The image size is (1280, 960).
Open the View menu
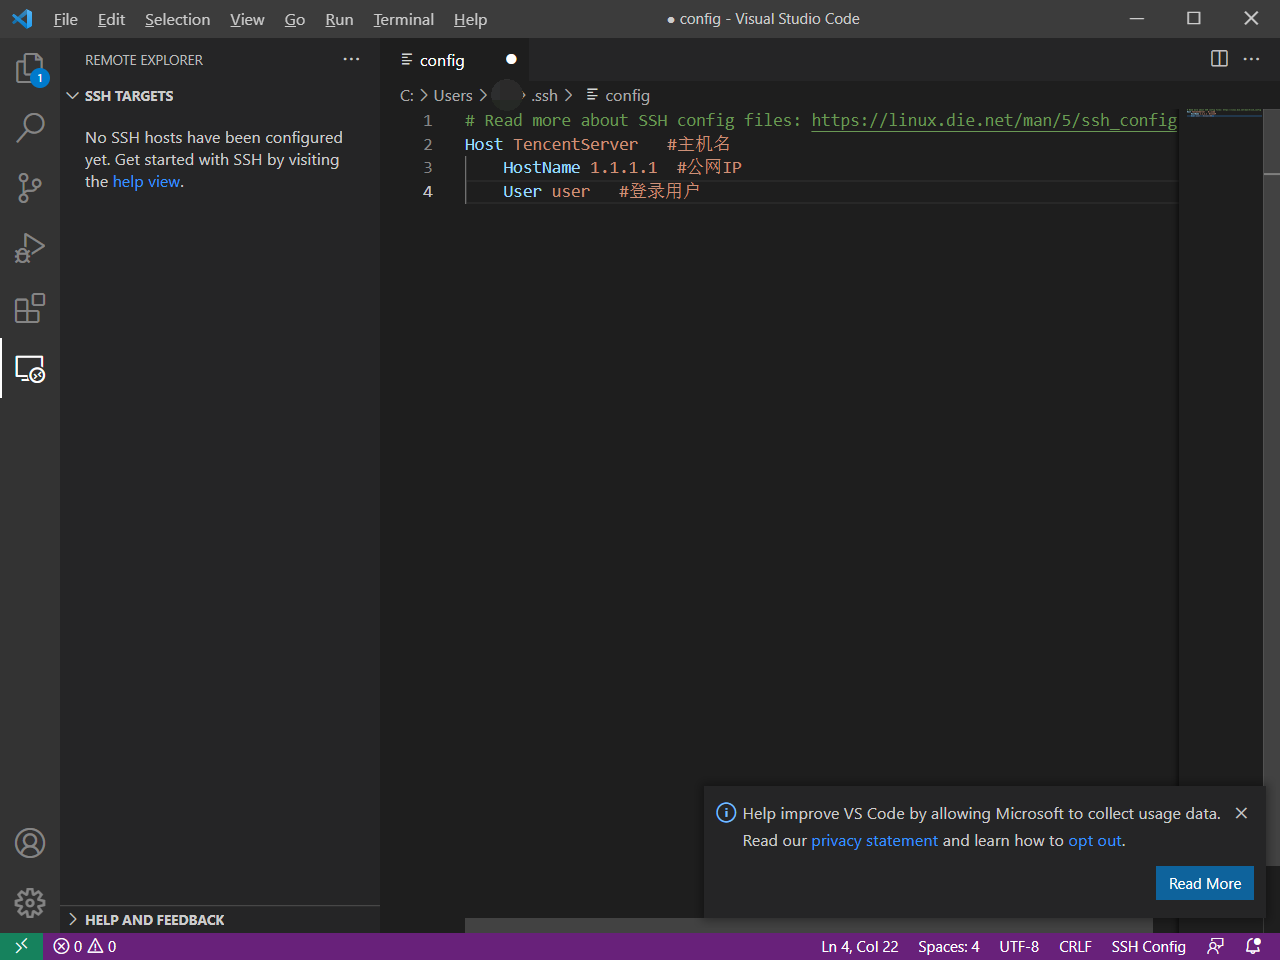247,19
